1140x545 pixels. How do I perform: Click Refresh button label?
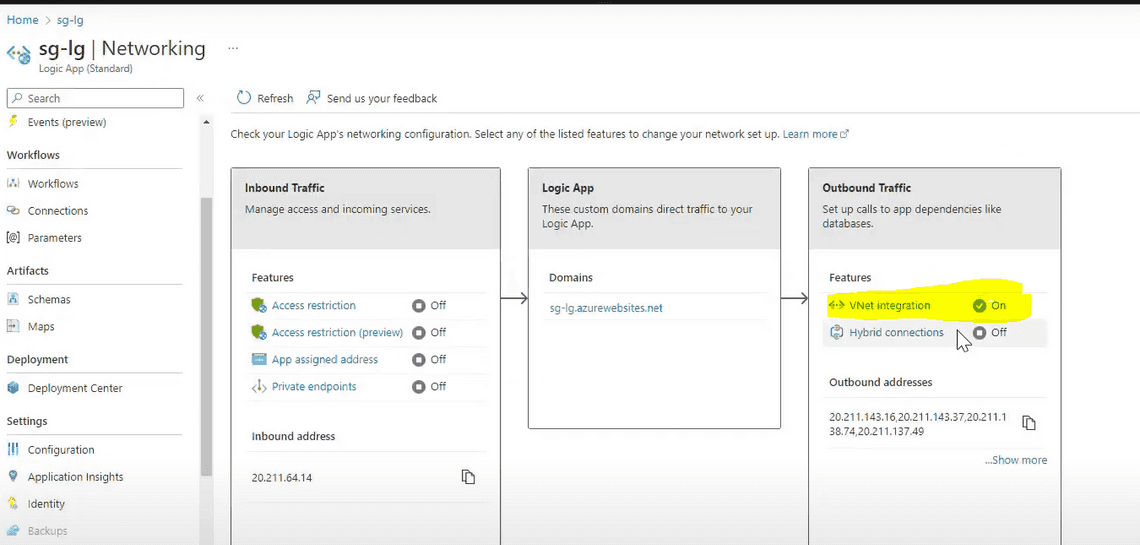(x=275, y=98)
